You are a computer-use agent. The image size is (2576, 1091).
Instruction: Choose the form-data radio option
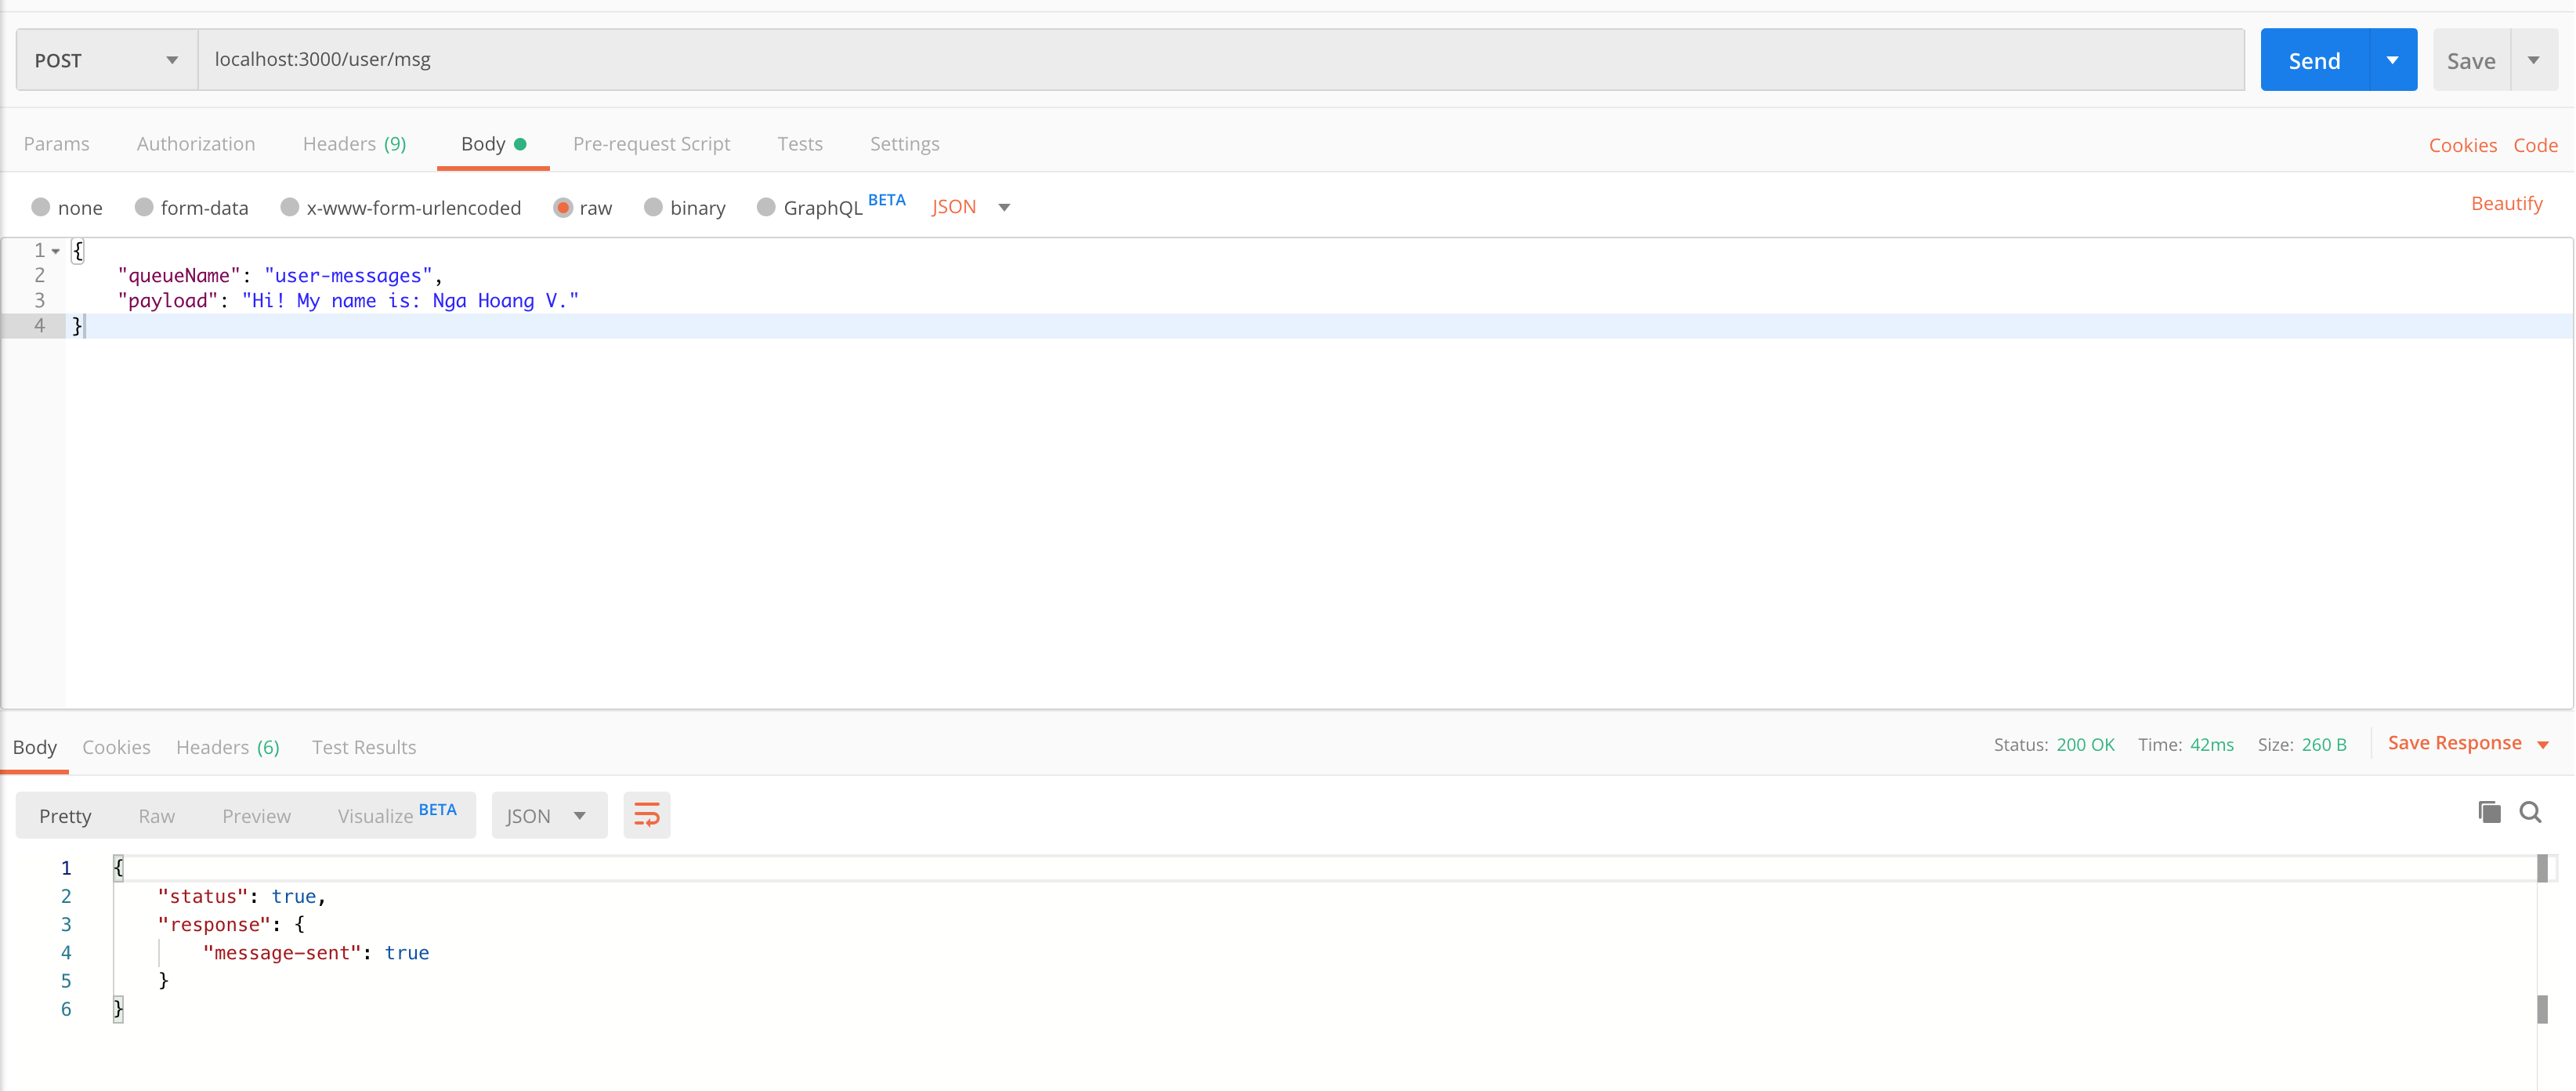tap(144, 207)
